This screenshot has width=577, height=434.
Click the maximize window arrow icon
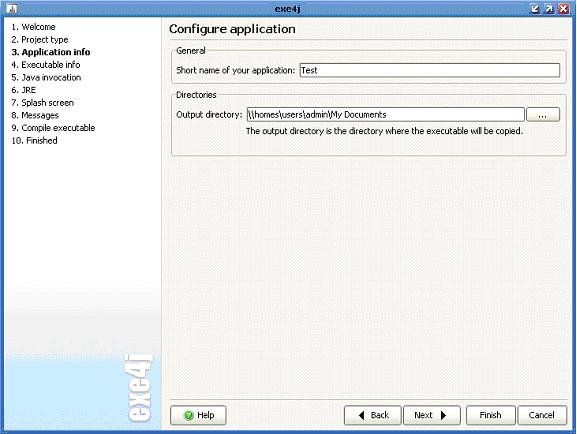[x=549, y=9]
